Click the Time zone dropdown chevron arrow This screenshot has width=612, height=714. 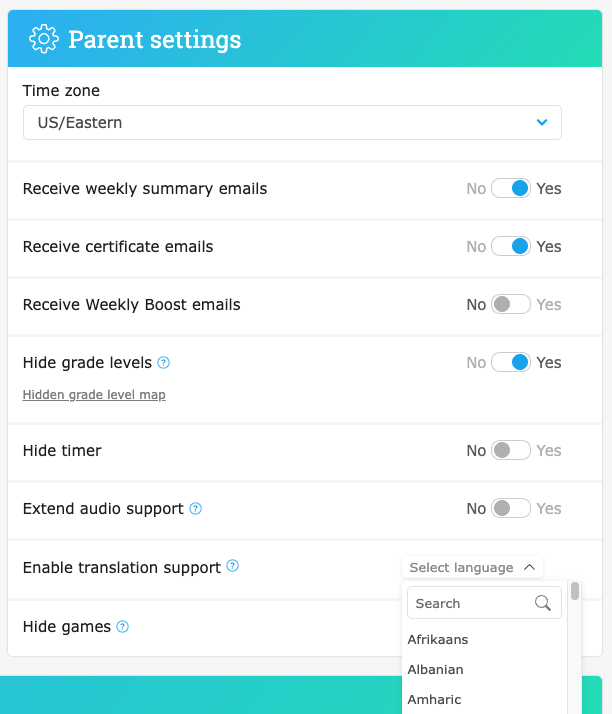(x=542, y=122)
